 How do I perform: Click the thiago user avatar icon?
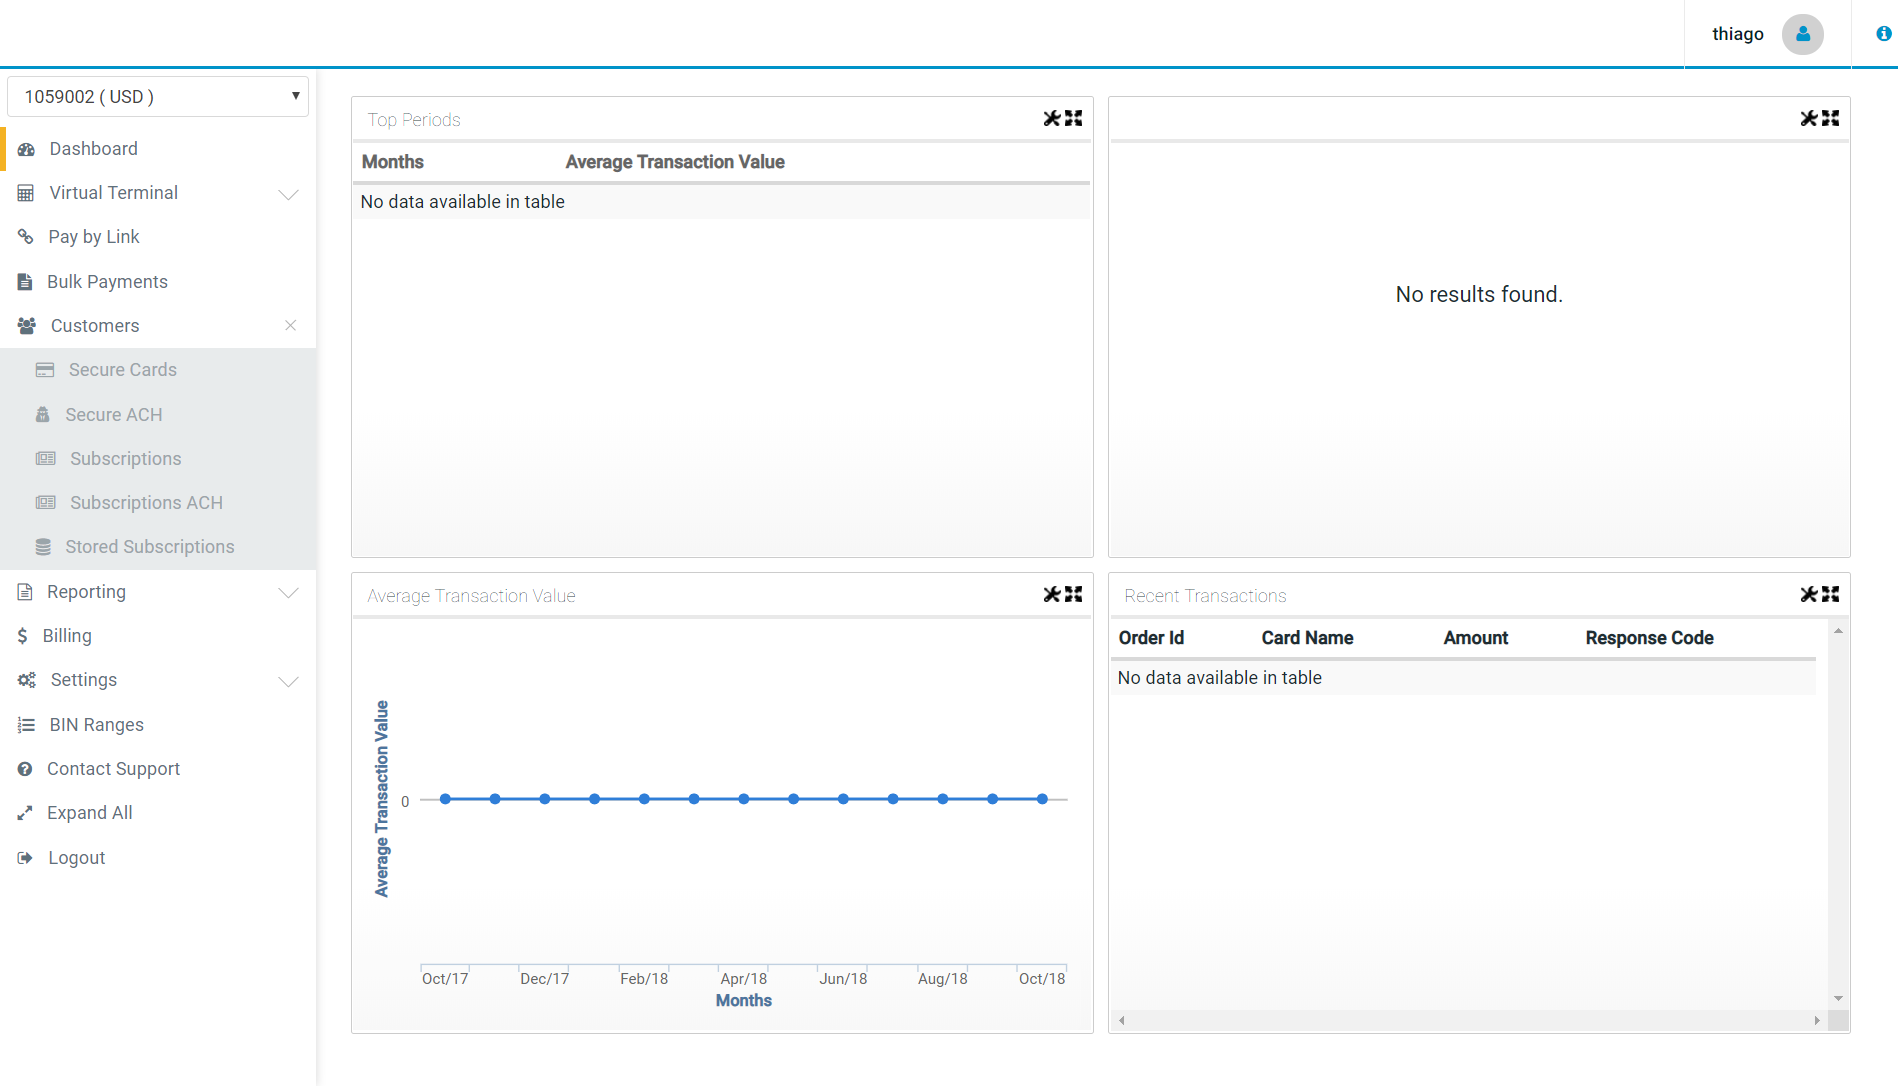coord(1802,34)
